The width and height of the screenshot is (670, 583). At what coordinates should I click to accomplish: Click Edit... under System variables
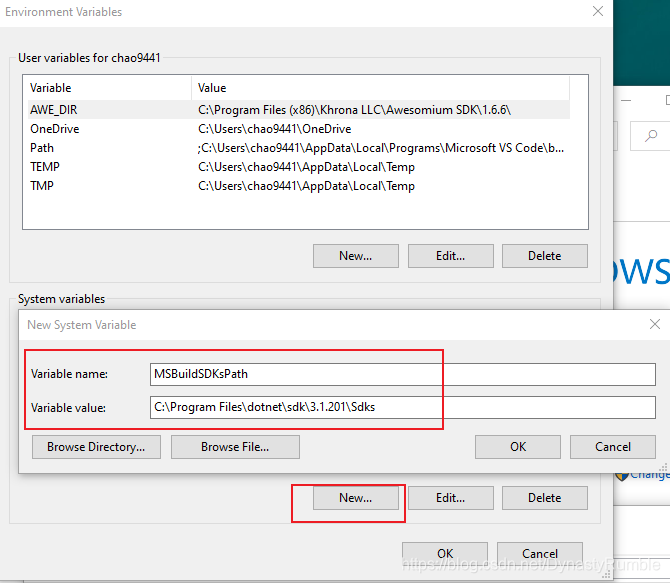[x=450, y=498]
